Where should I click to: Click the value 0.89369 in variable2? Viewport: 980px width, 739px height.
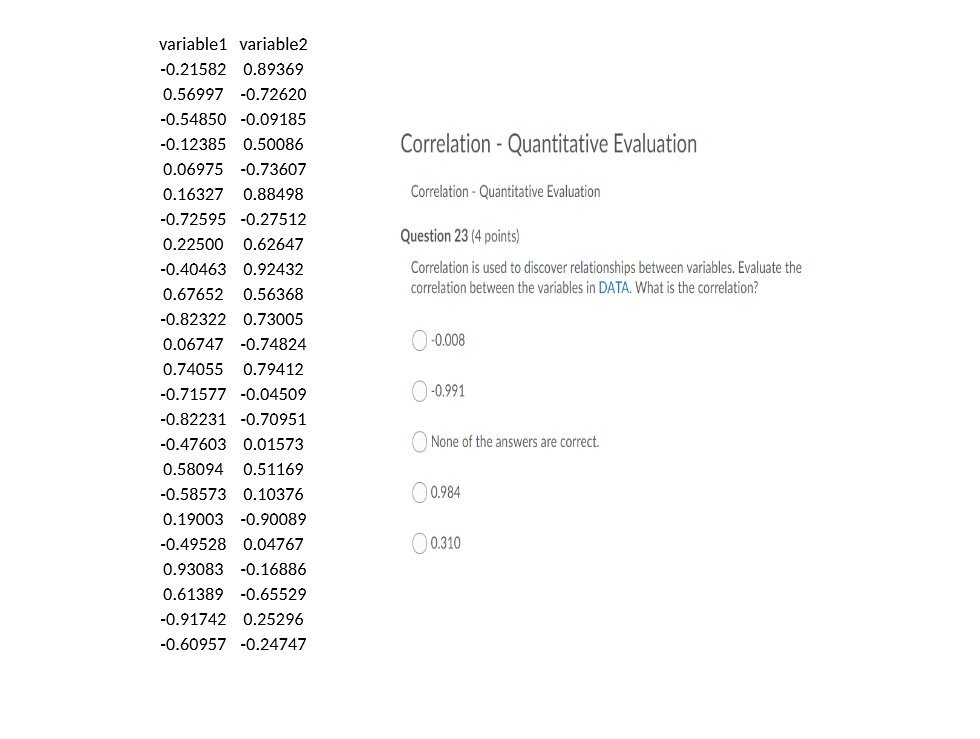pos(274,69)
